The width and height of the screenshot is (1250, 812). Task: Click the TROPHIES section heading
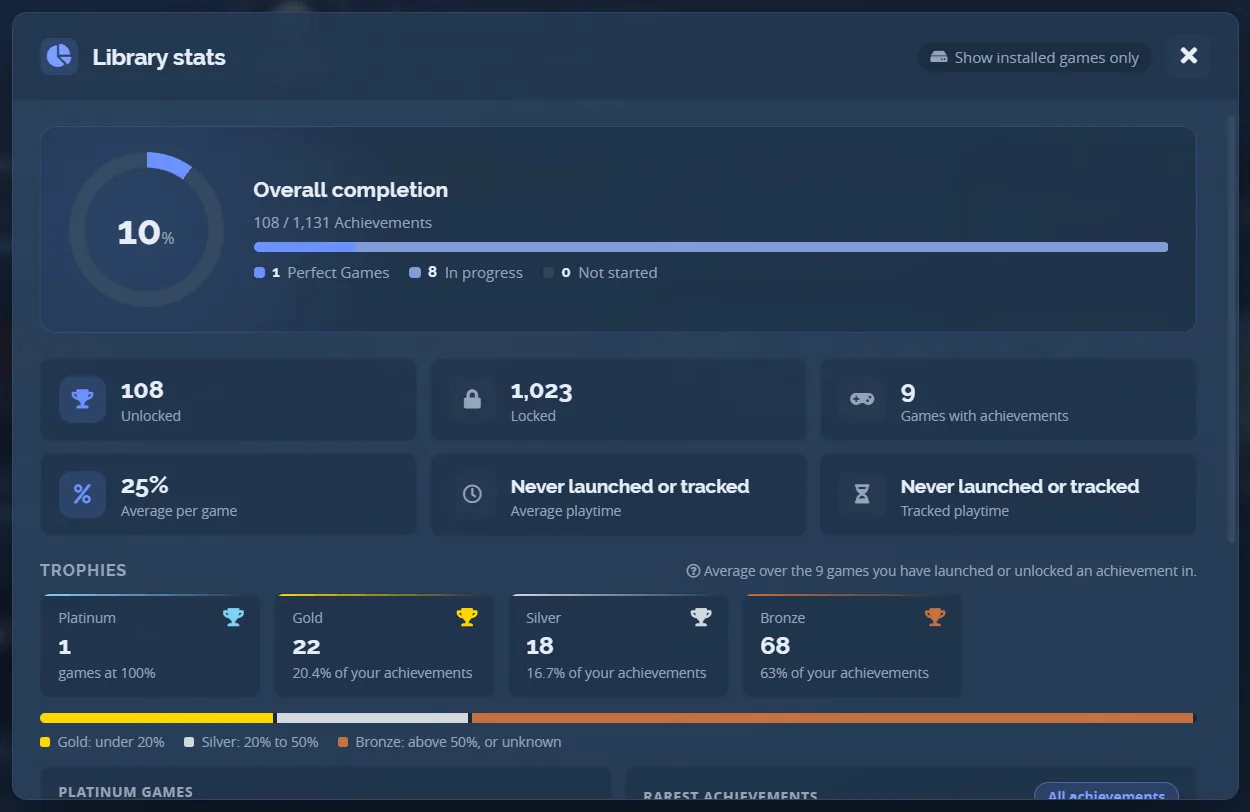(x=83, y=570)
